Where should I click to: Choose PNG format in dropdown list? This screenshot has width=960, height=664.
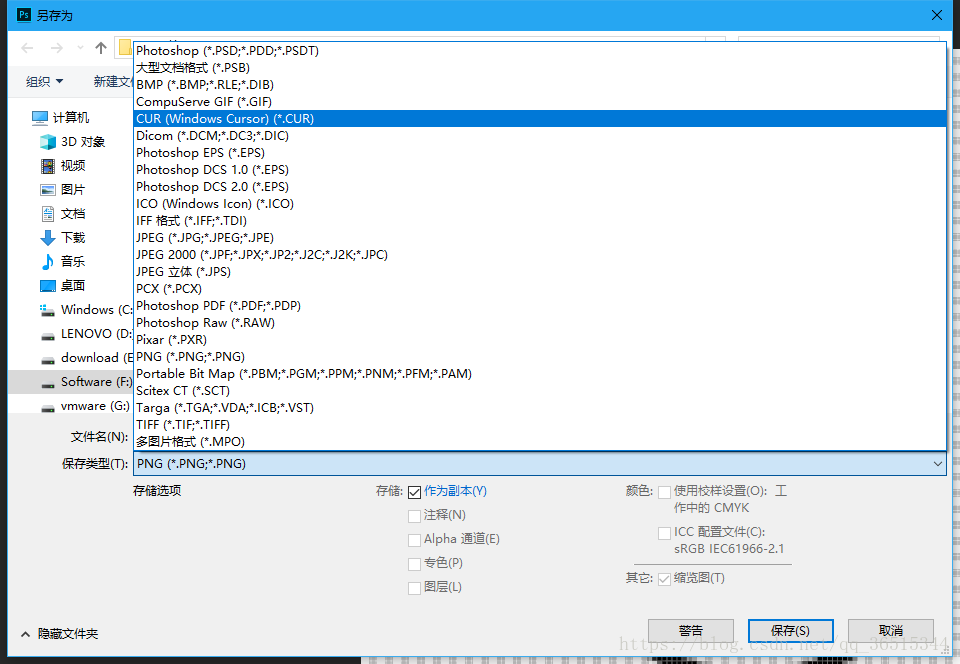(x=539, y=357)
